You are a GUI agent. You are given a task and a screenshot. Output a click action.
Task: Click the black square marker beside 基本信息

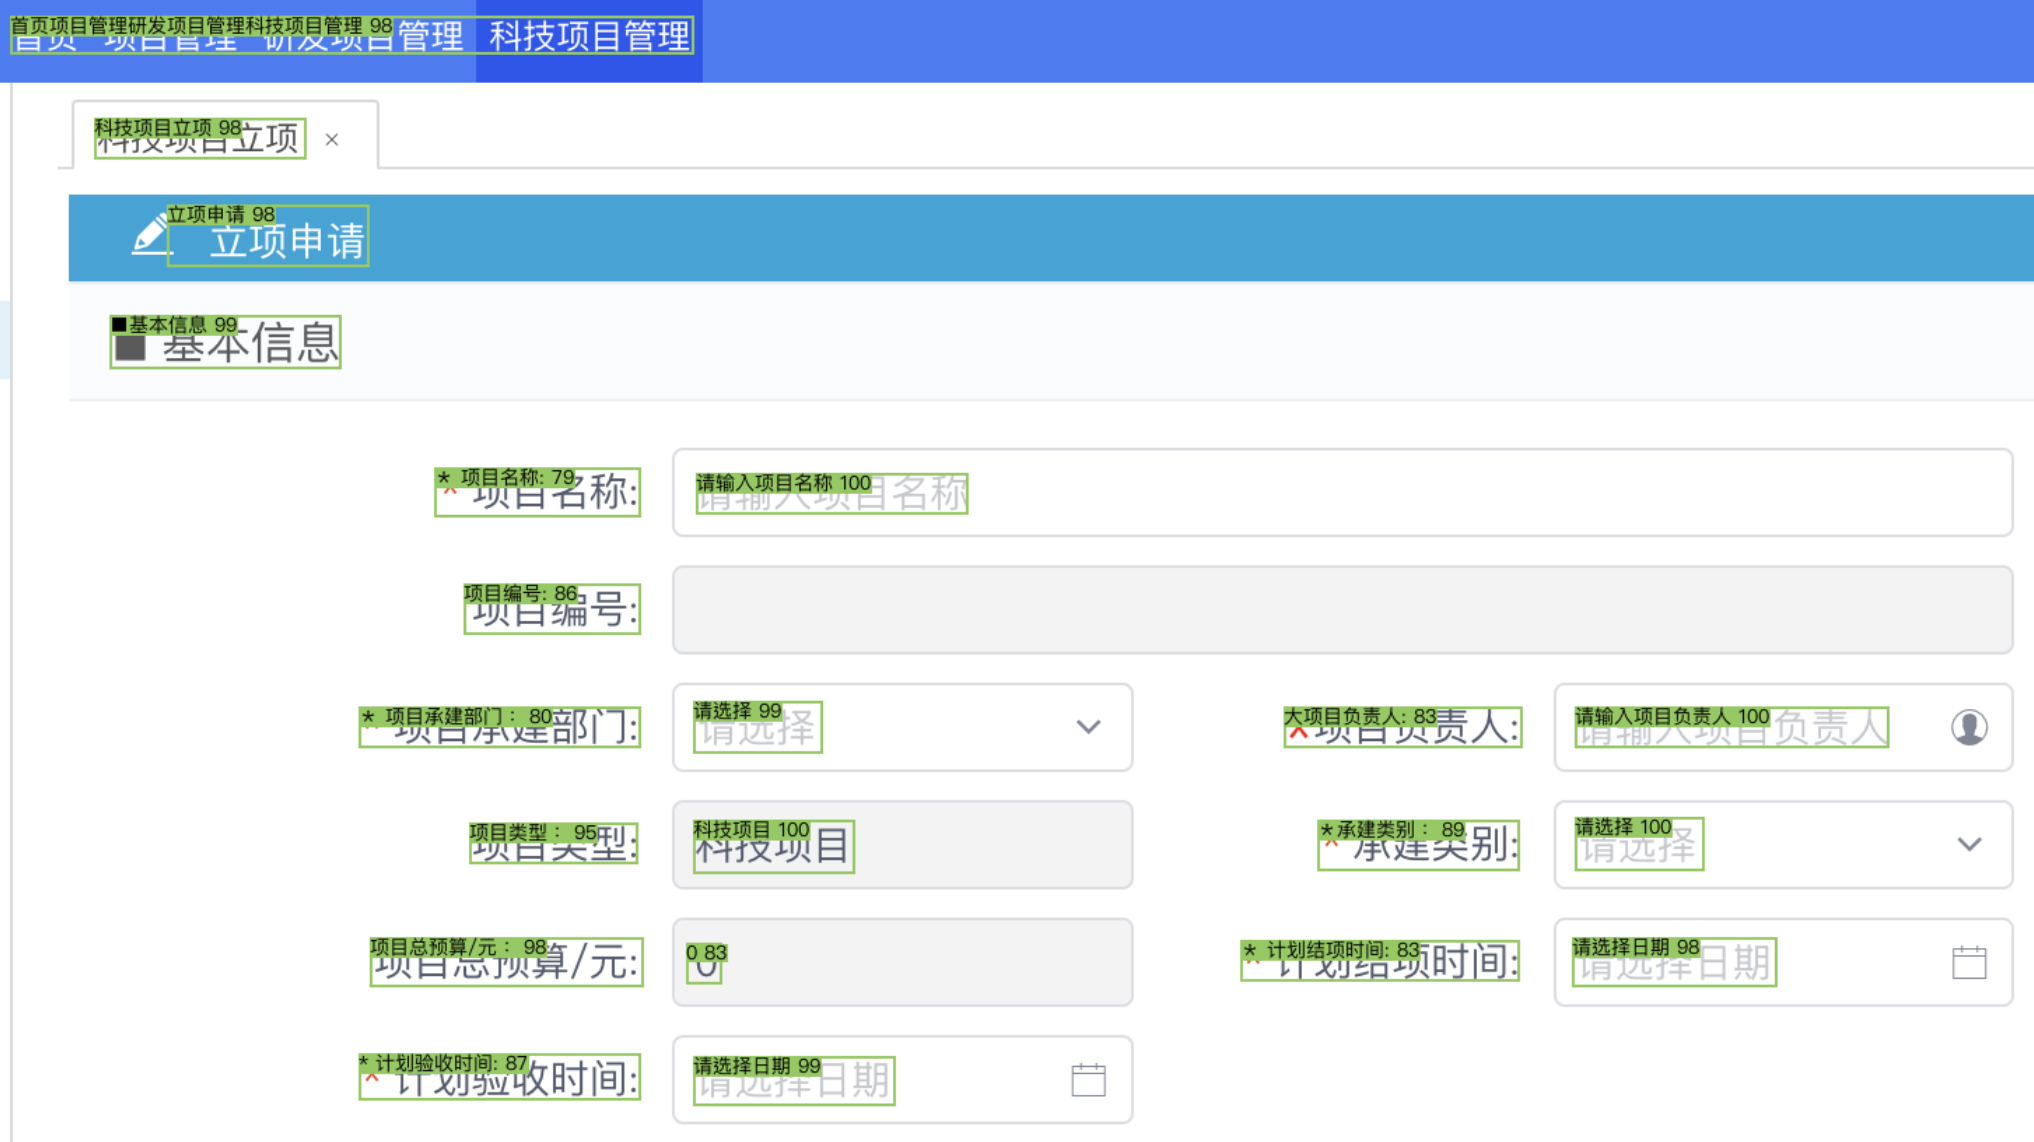[x=130, y=346]
